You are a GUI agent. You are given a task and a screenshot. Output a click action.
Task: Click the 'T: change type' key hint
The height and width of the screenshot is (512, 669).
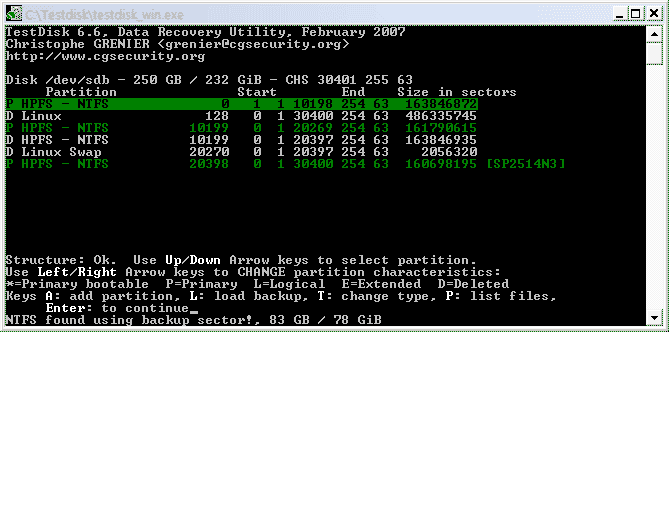377,296
